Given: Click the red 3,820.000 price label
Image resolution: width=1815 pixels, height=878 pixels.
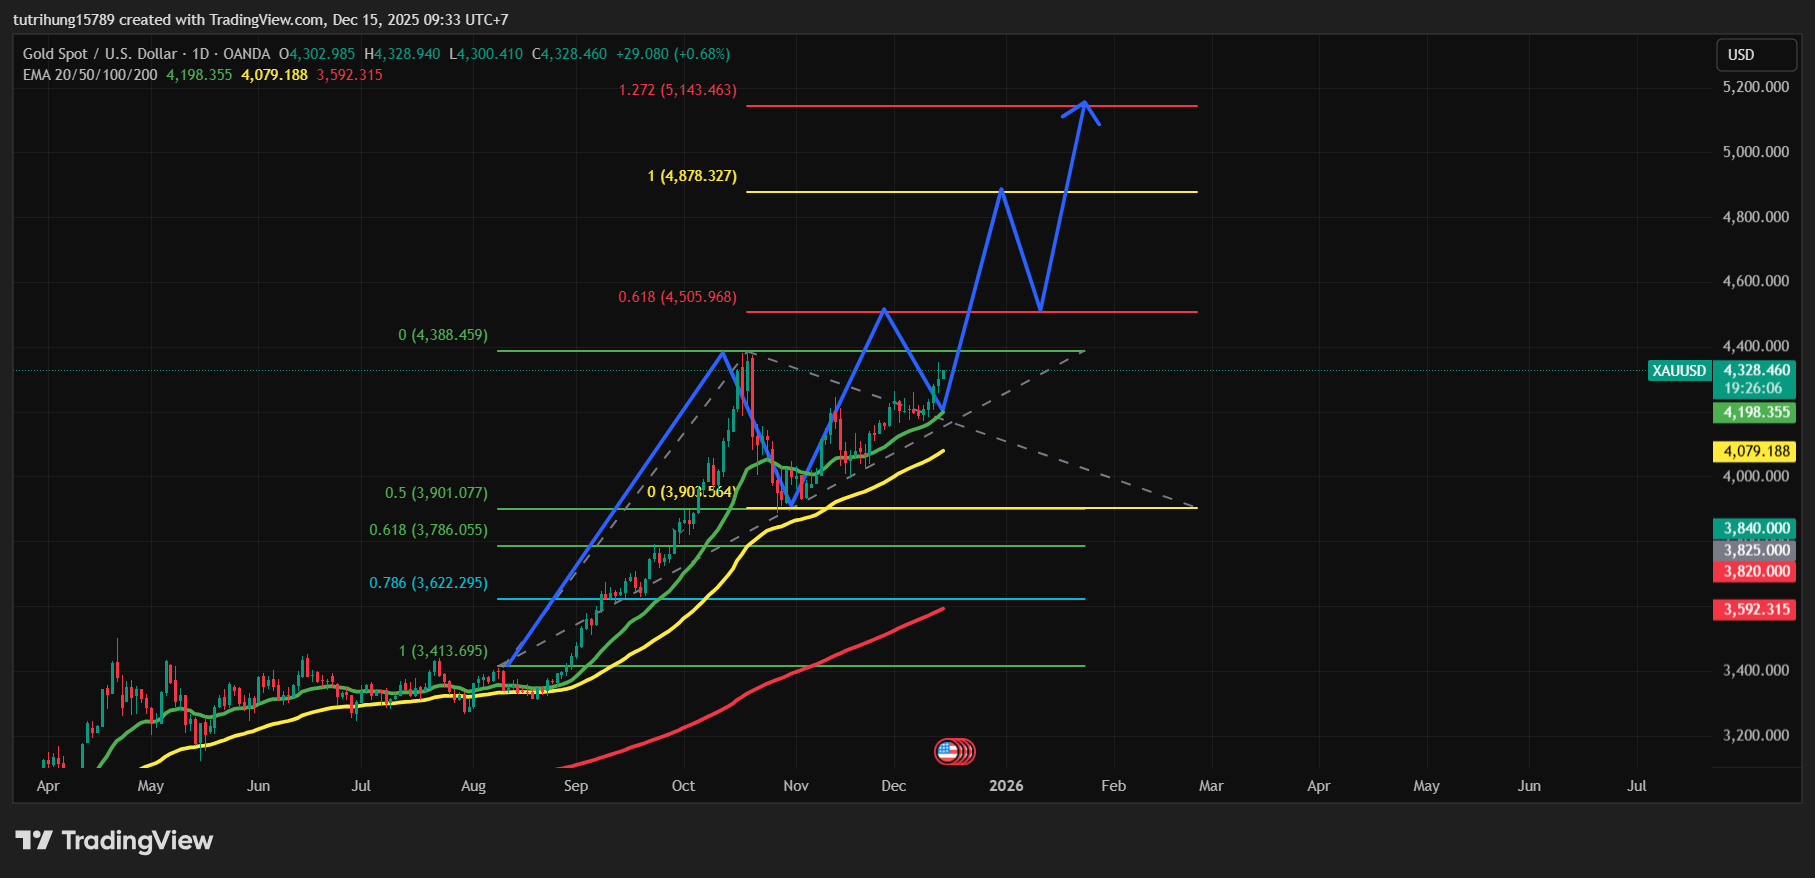Looking at the screenshot, I should (x=1755, y=571).
